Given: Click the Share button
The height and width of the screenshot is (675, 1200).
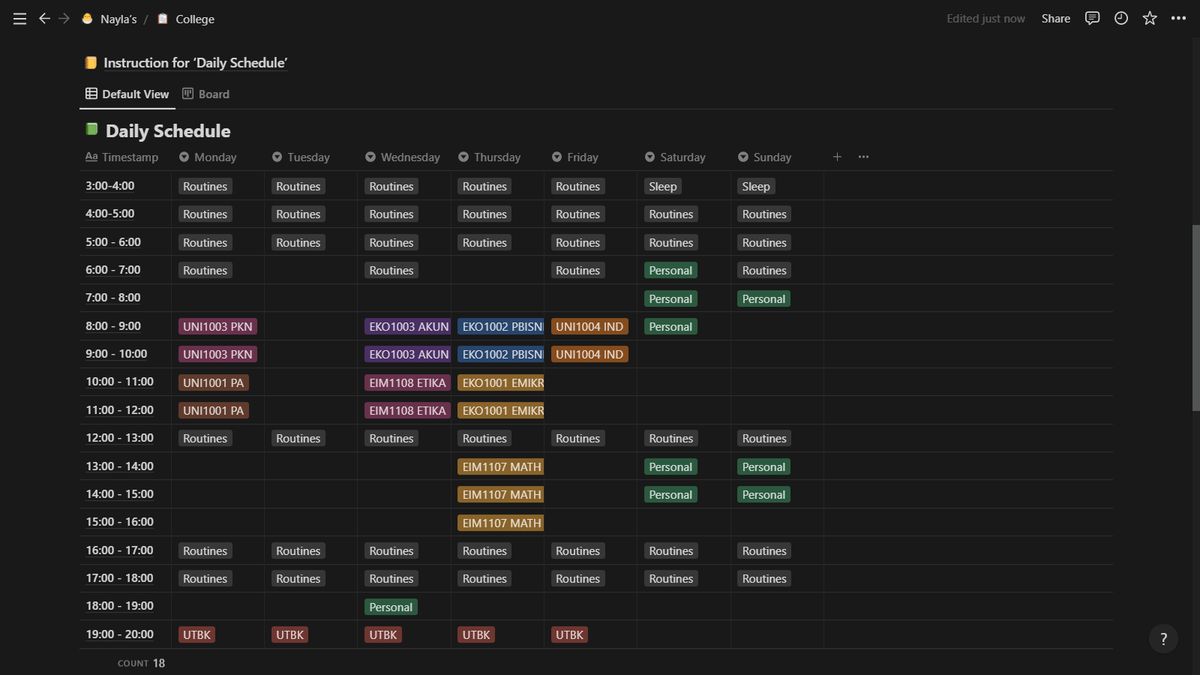Looking at the screenshot, I should (x=1056, y=19).
